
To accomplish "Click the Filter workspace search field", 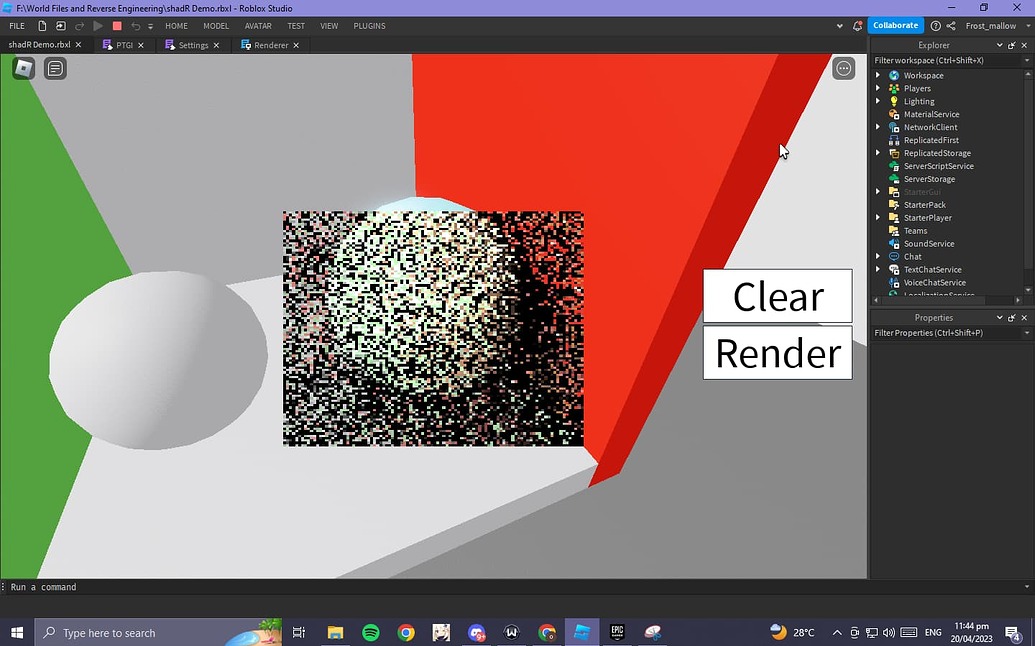I will (x=940, y=60).
